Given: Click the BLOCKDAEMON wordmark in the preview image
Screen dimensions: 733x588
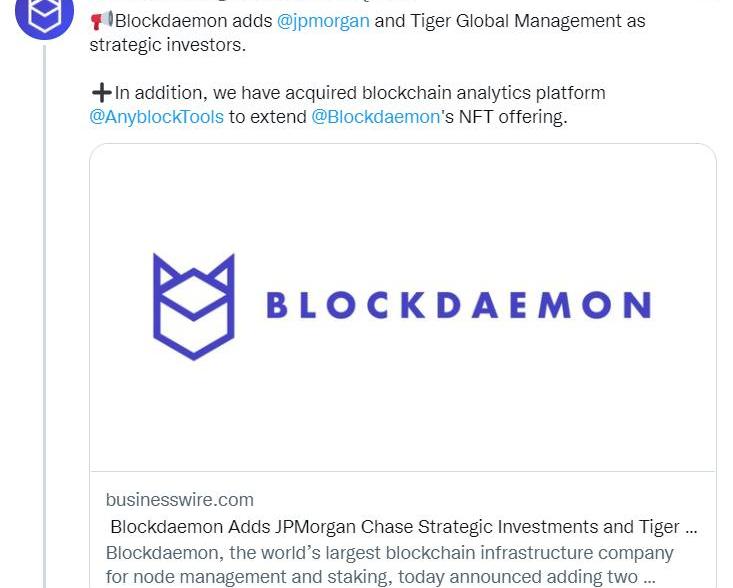Looking at the screenshot, I should [x=458, y=305].
